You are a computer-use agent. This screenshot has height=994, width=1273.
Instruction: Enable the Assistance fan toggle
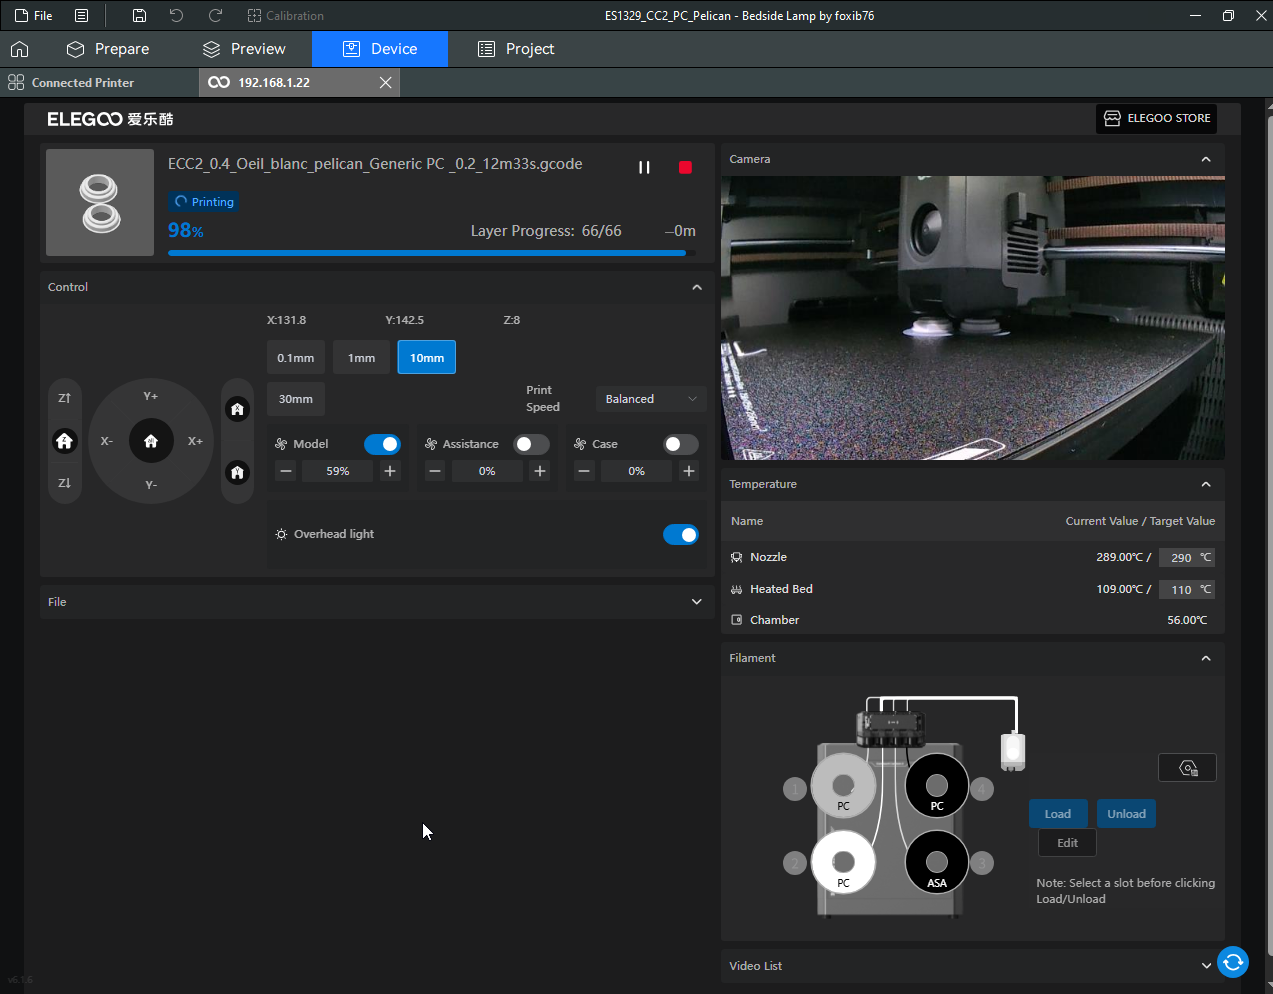(531, 444)
